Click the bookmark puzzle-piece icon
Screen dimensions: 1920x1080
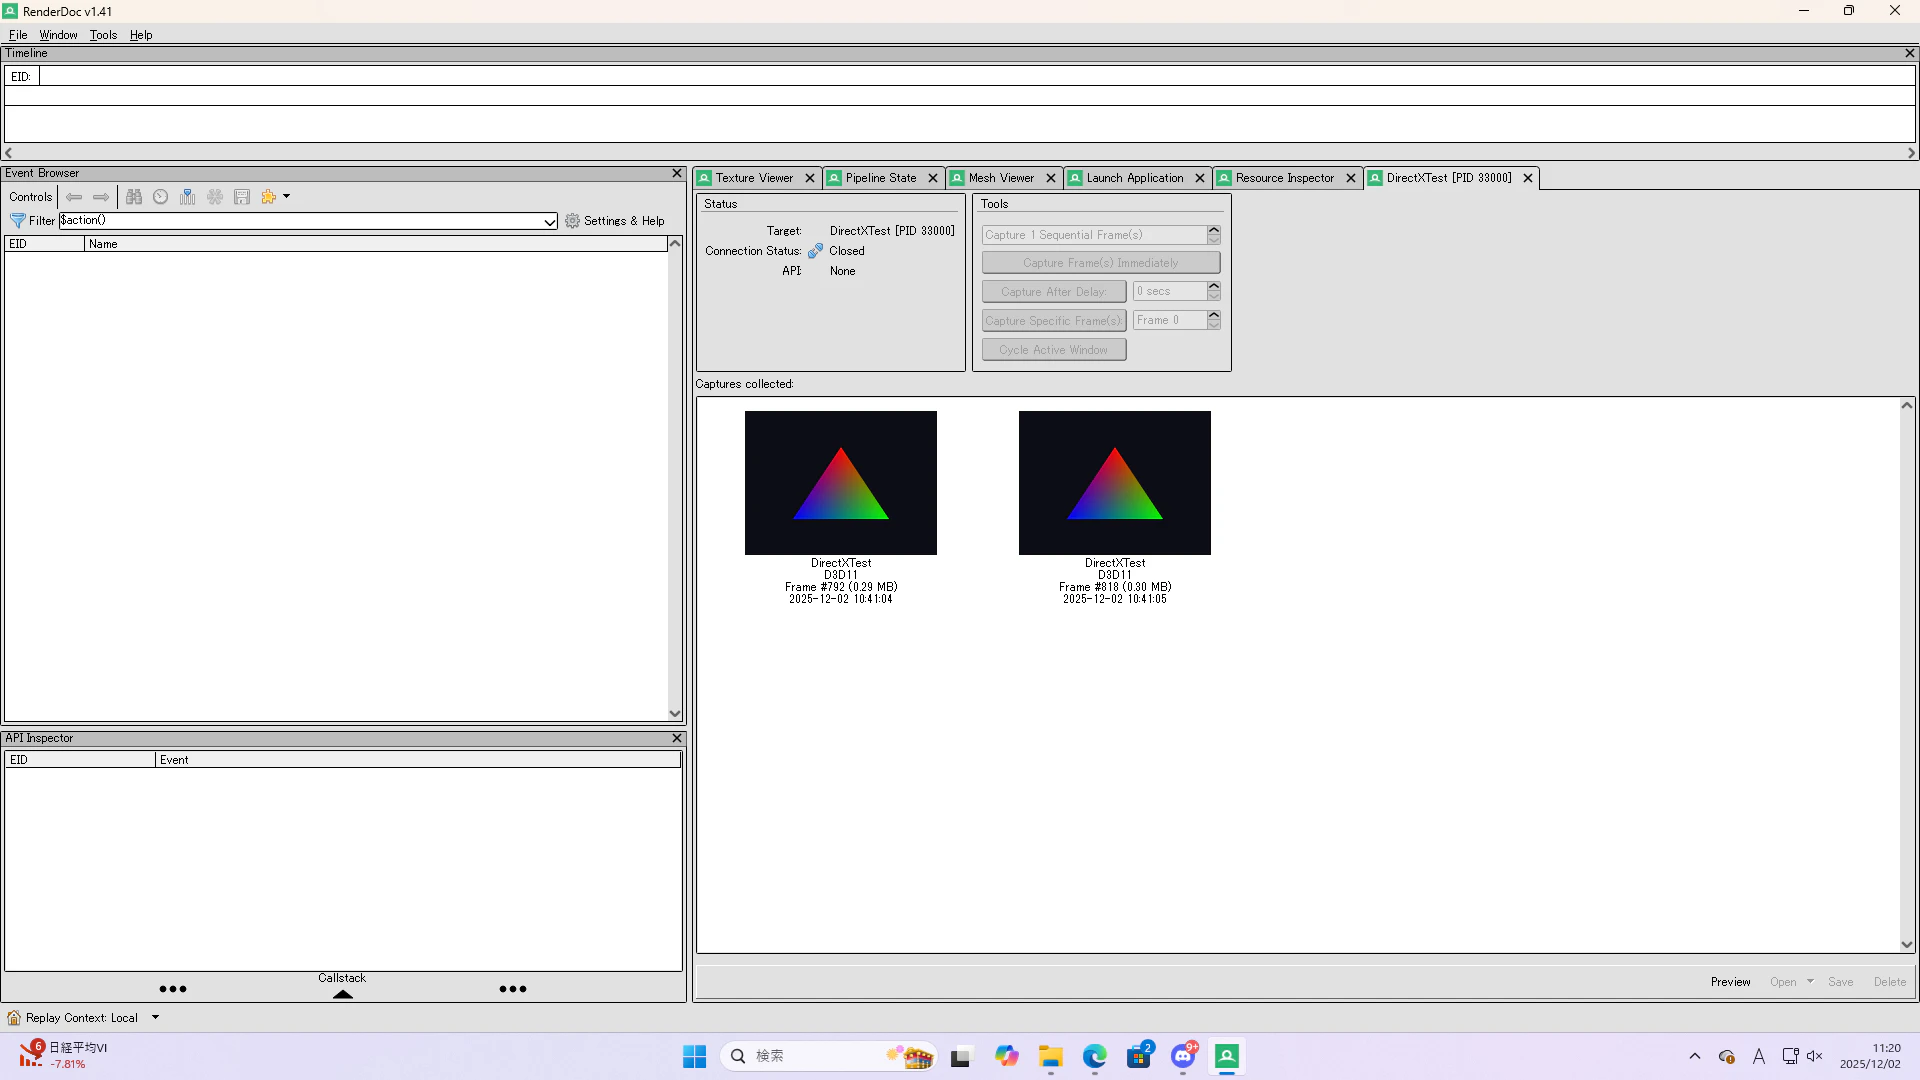(x=268, y=197)
